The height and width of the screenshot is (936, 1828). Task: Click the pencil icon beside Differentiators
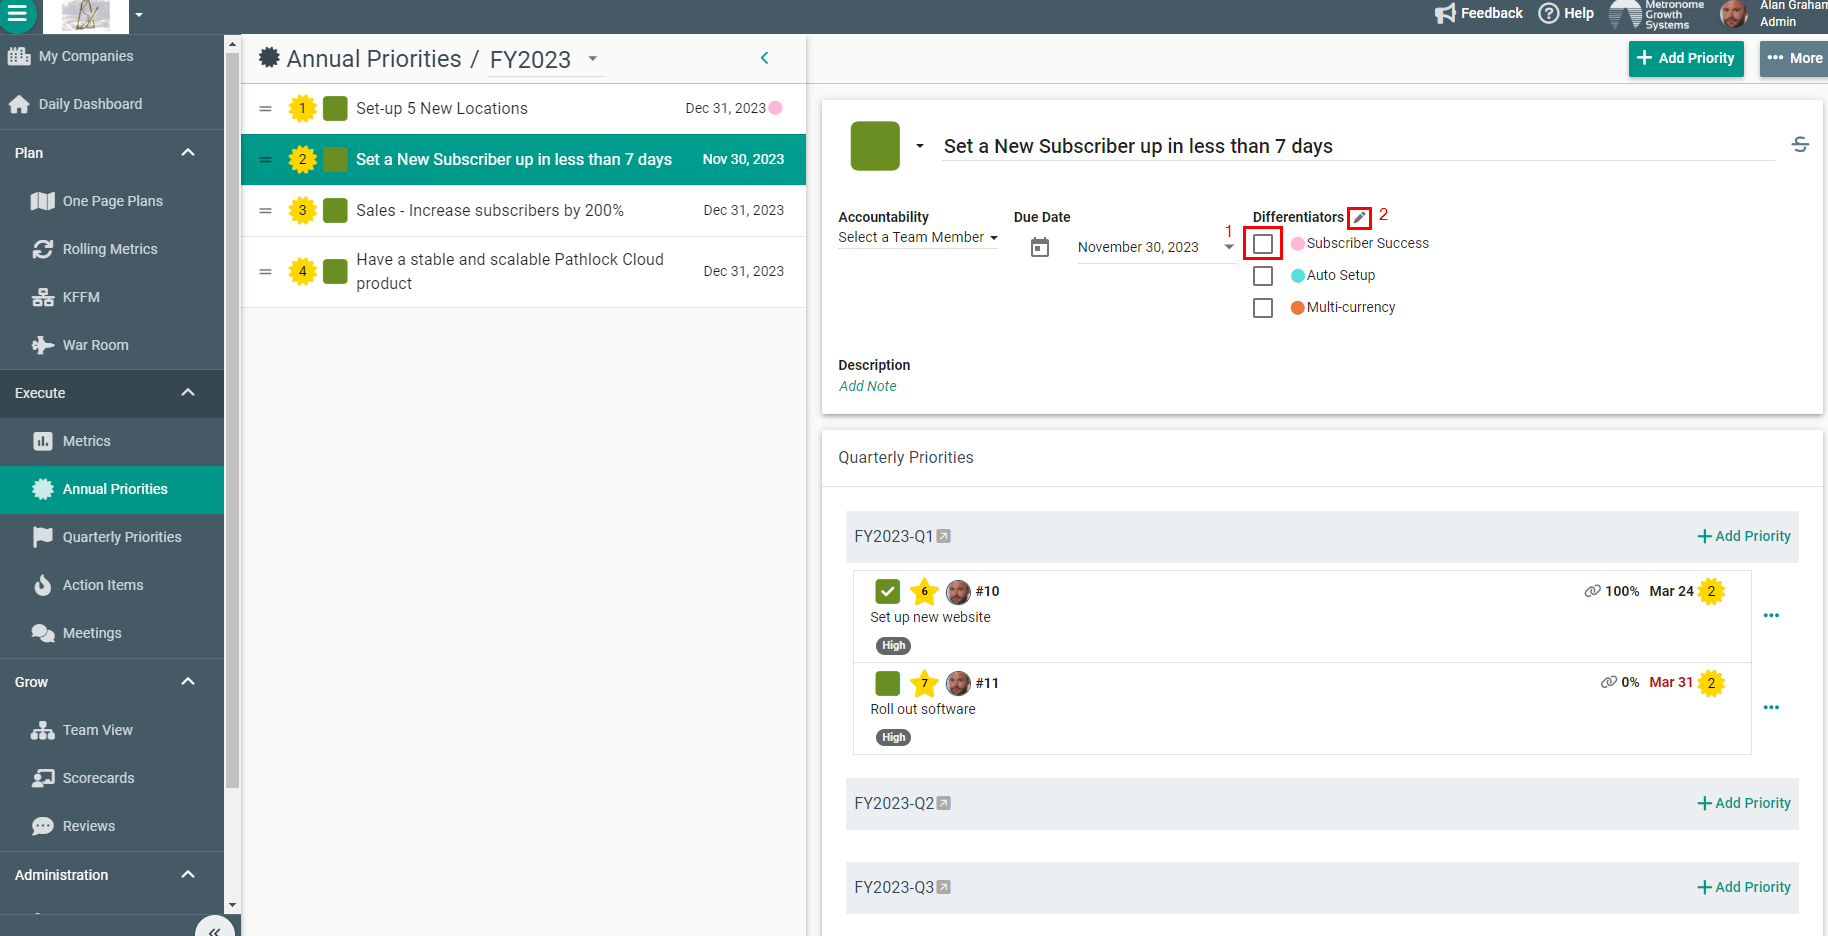point(1359,218)
